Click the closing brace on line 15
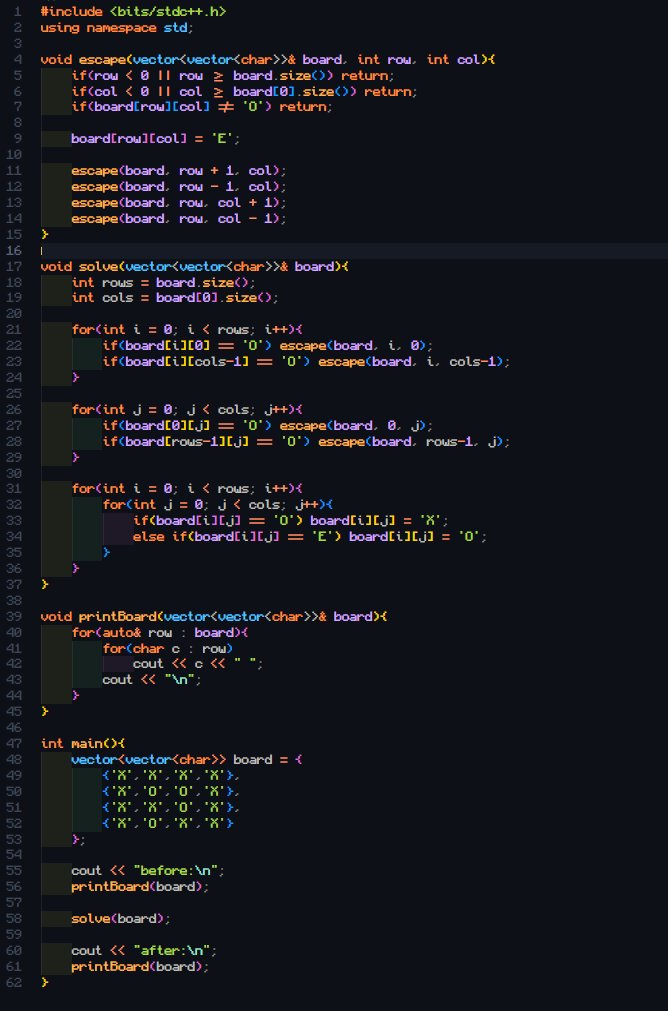The image size is (668, 1011). coord(44,235)
